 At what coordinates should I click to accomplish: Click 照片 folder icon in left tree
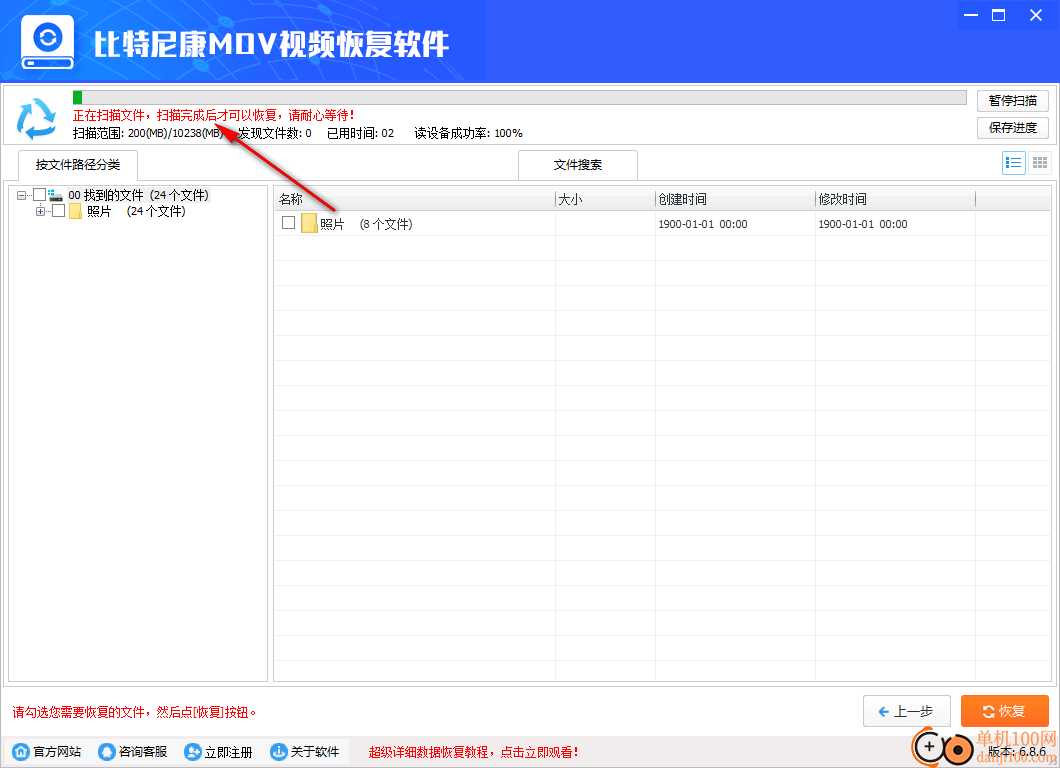(x=75, y=212)
